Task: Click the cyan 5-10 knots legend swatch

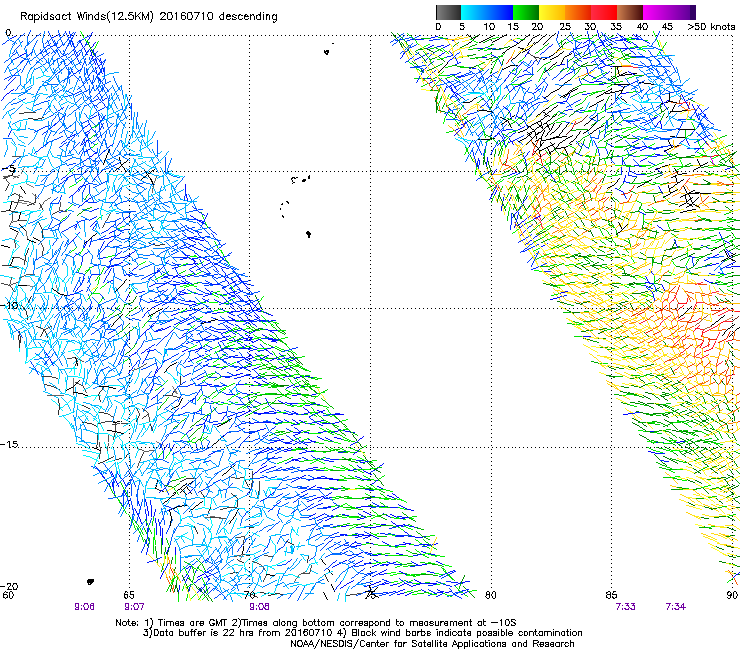Action: tap(474, 12)
